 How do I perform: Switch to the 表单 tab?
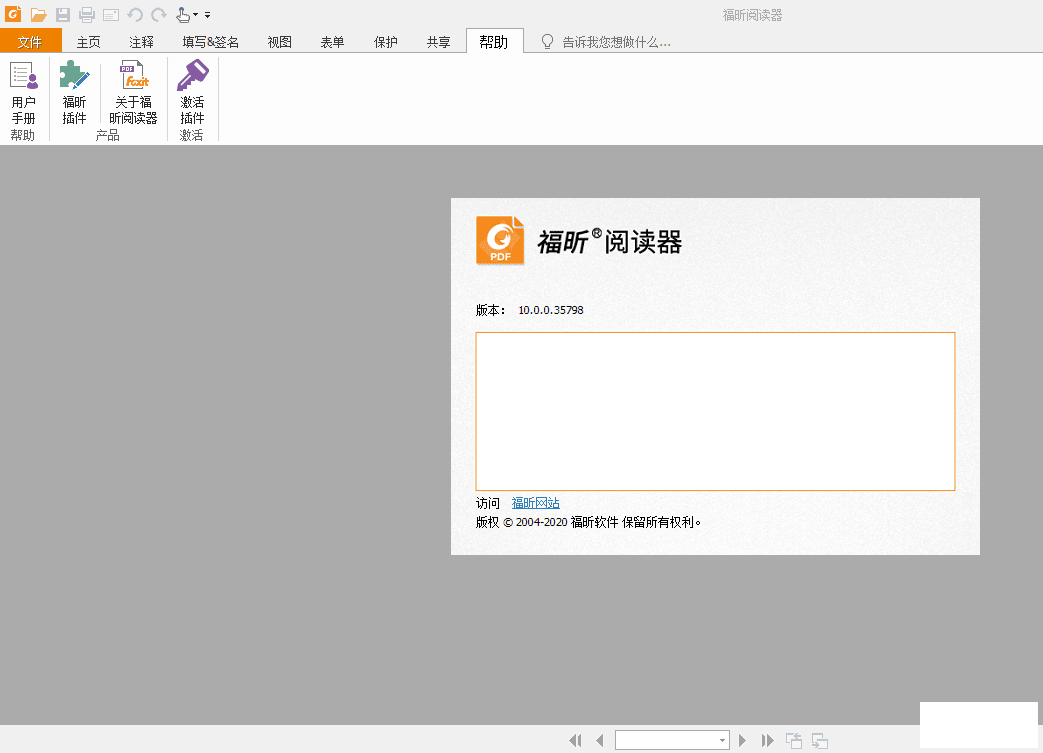333,42
